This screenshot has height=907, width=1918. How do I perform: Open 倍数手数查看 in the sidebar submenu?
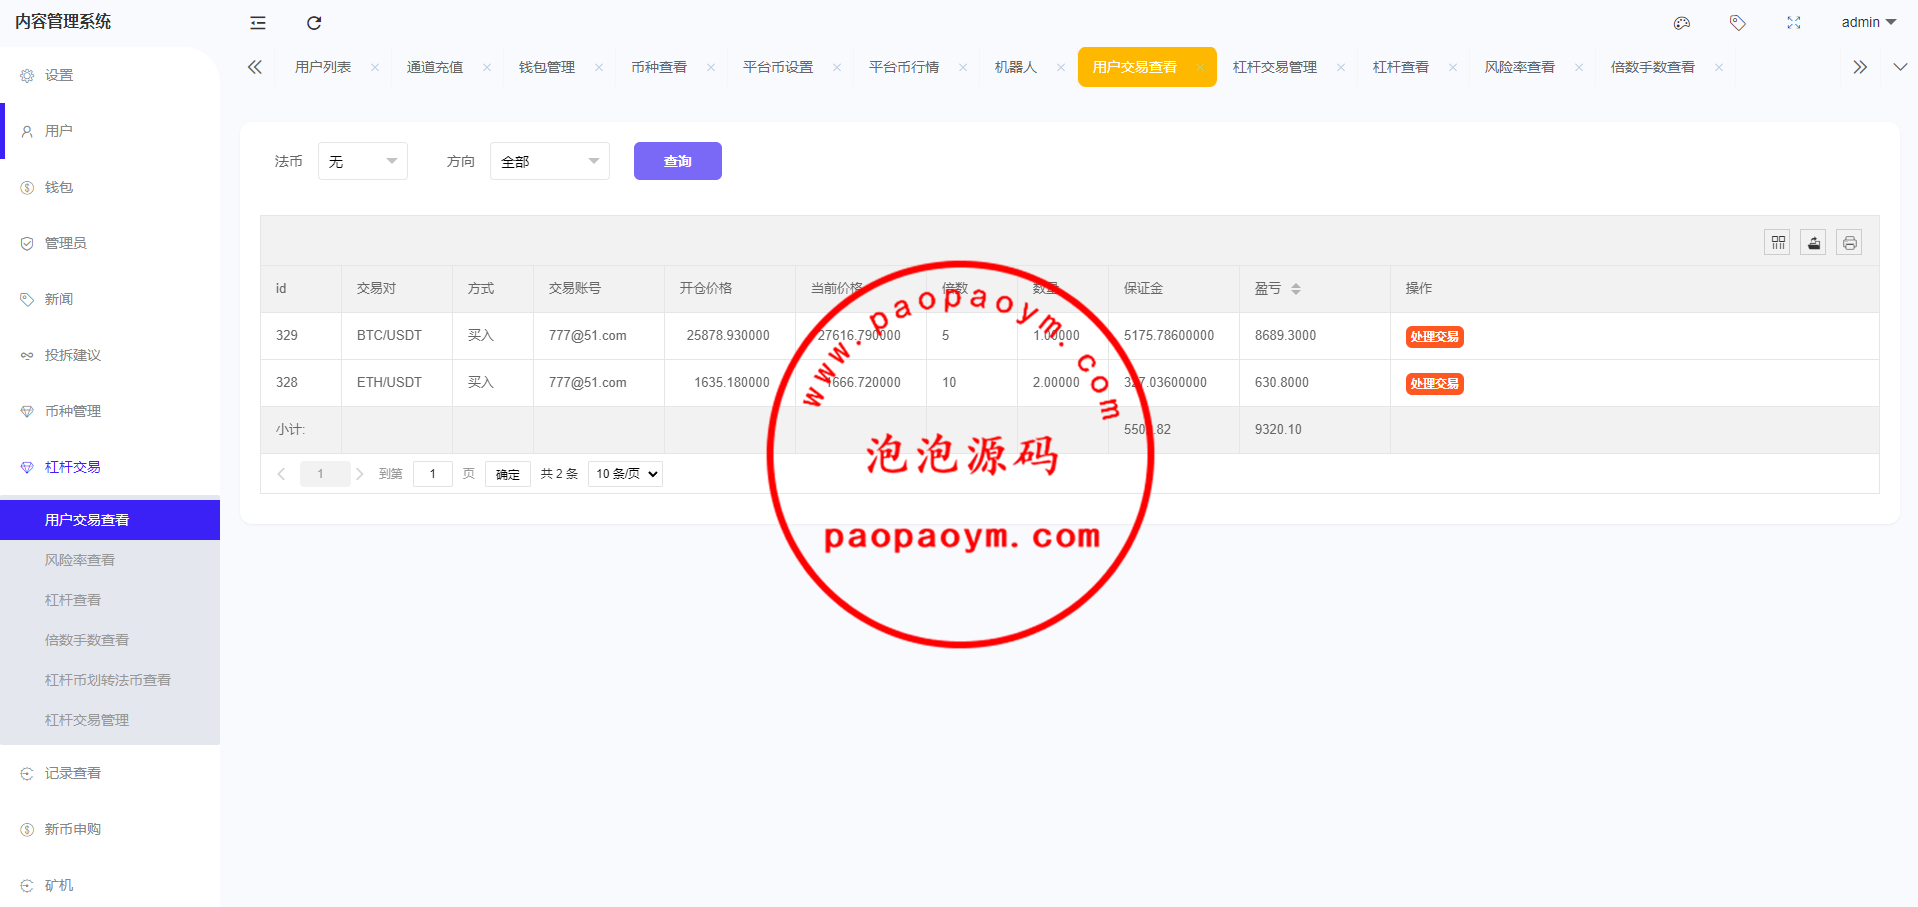point(110,640)
